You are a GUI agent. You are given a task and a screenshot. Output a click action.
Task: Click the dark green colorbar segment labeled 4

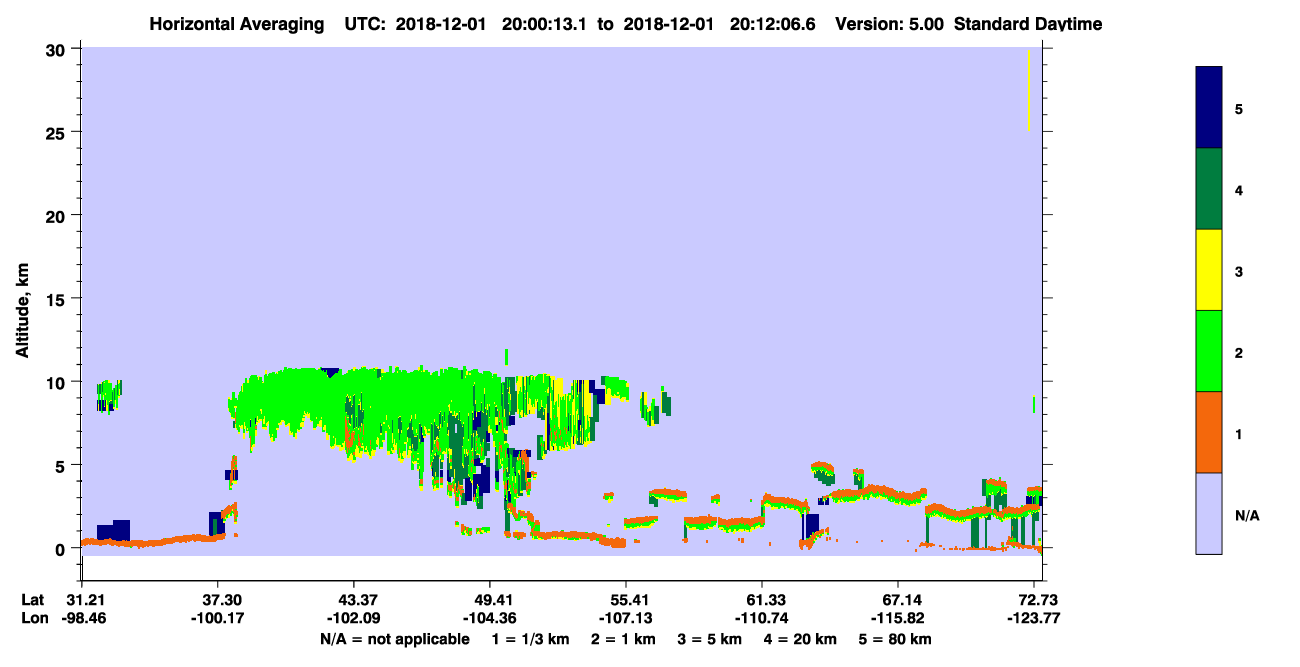[1209, 189]
